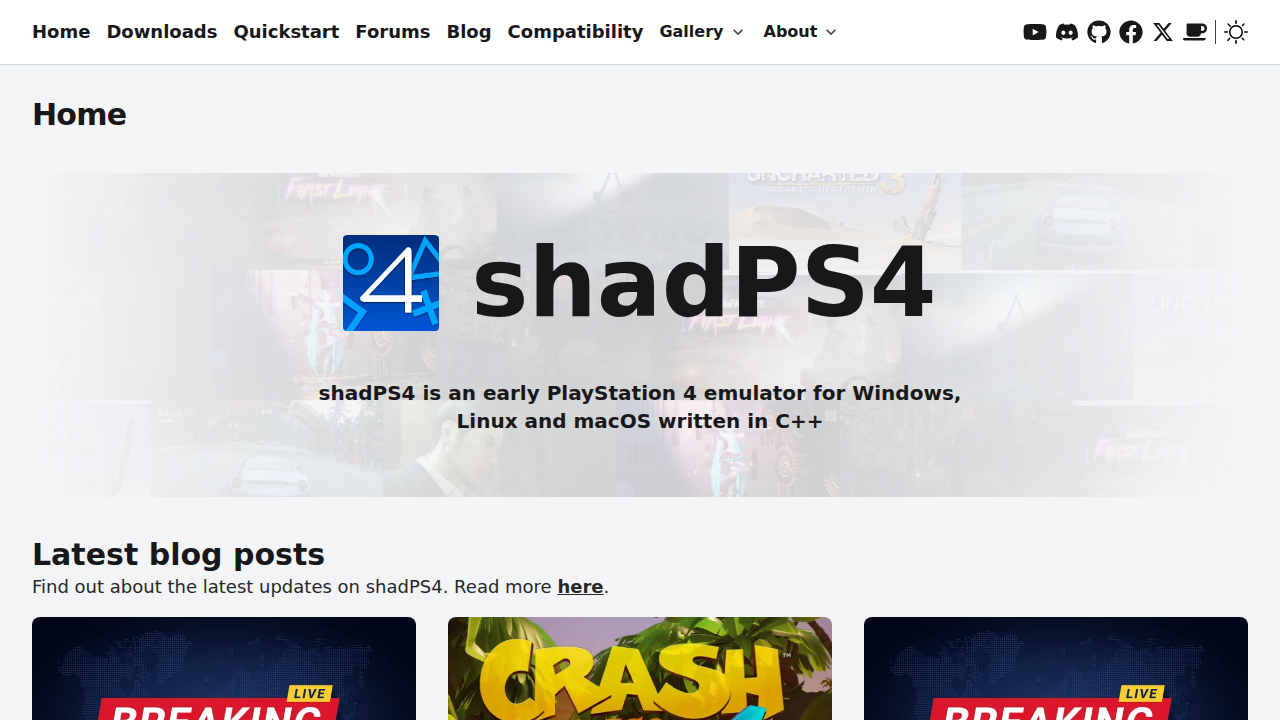Go to the Downloads page

[x=162, y=32]
